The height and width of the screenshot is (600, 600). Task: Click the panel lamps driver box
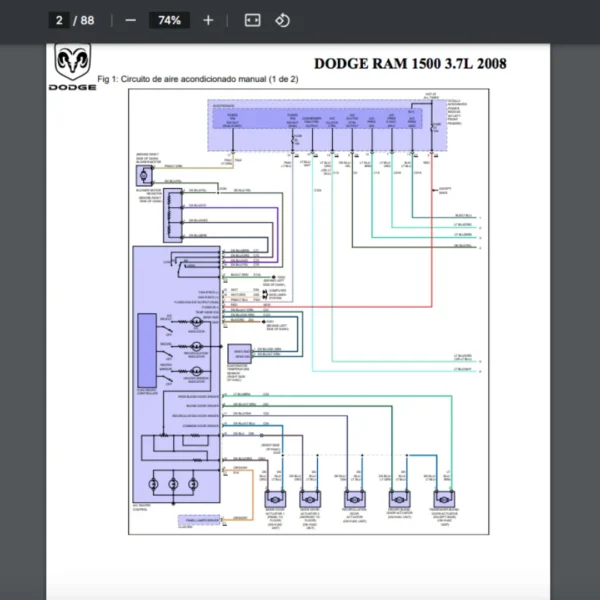point(195,520)
